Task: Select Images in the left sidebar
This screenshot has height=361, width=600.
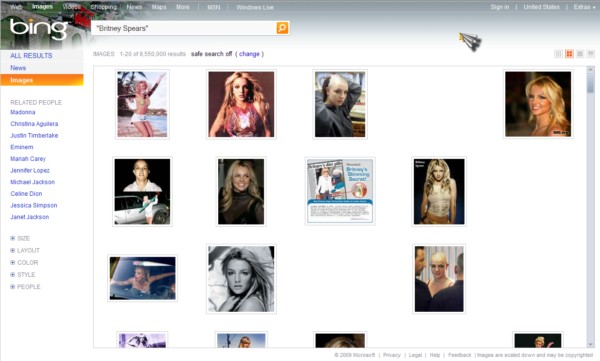Action: click(x=42, y=80)
